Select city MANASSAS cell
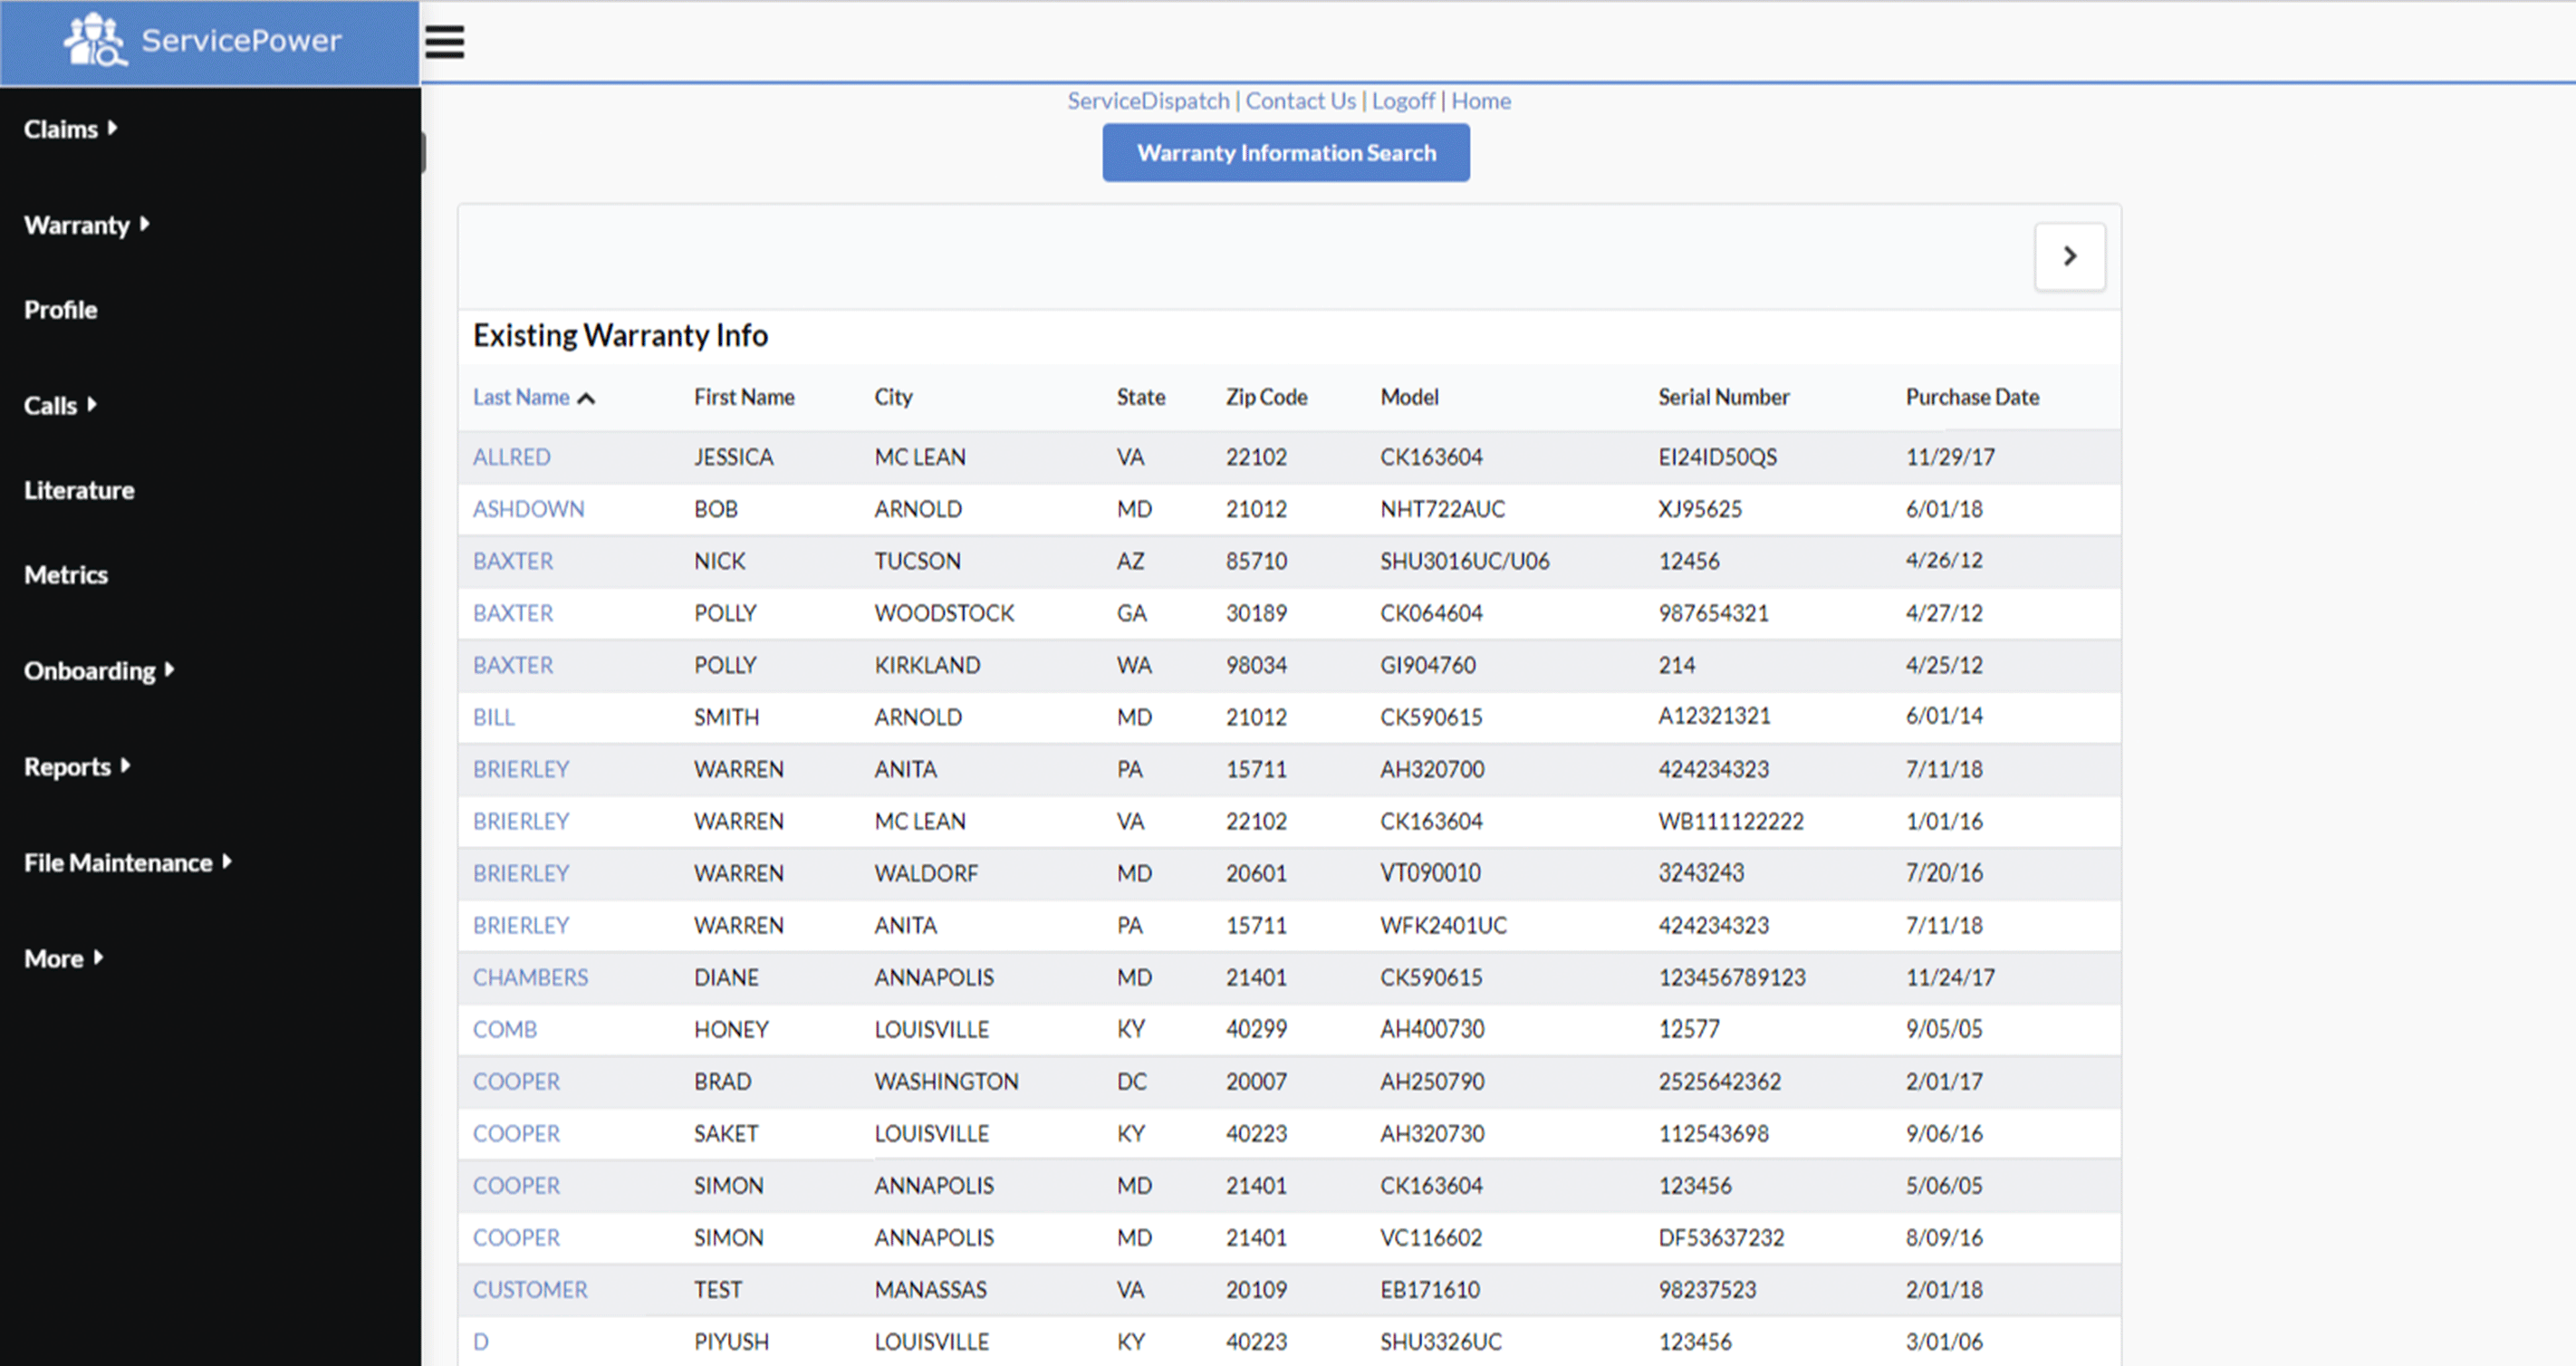The height and width of the screenshot is (1366, 2576). pos(930,1289)
